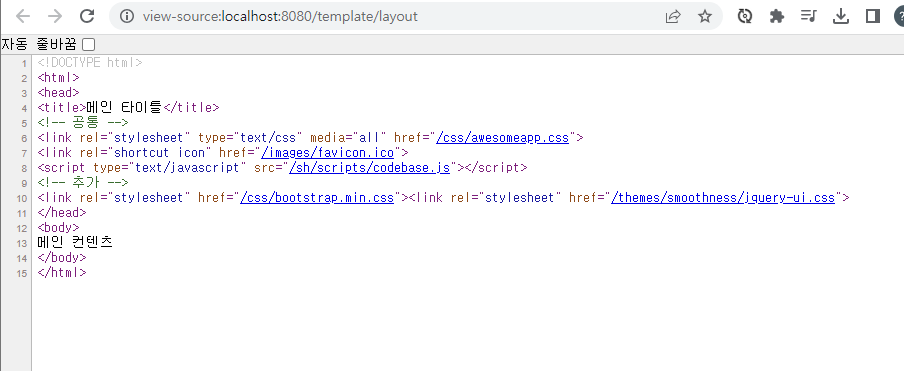The width and height of the screenshot is (904, 371).
Task: Open the /themes/smoothness/jquery-ui.css link
Action: (723, 198)
